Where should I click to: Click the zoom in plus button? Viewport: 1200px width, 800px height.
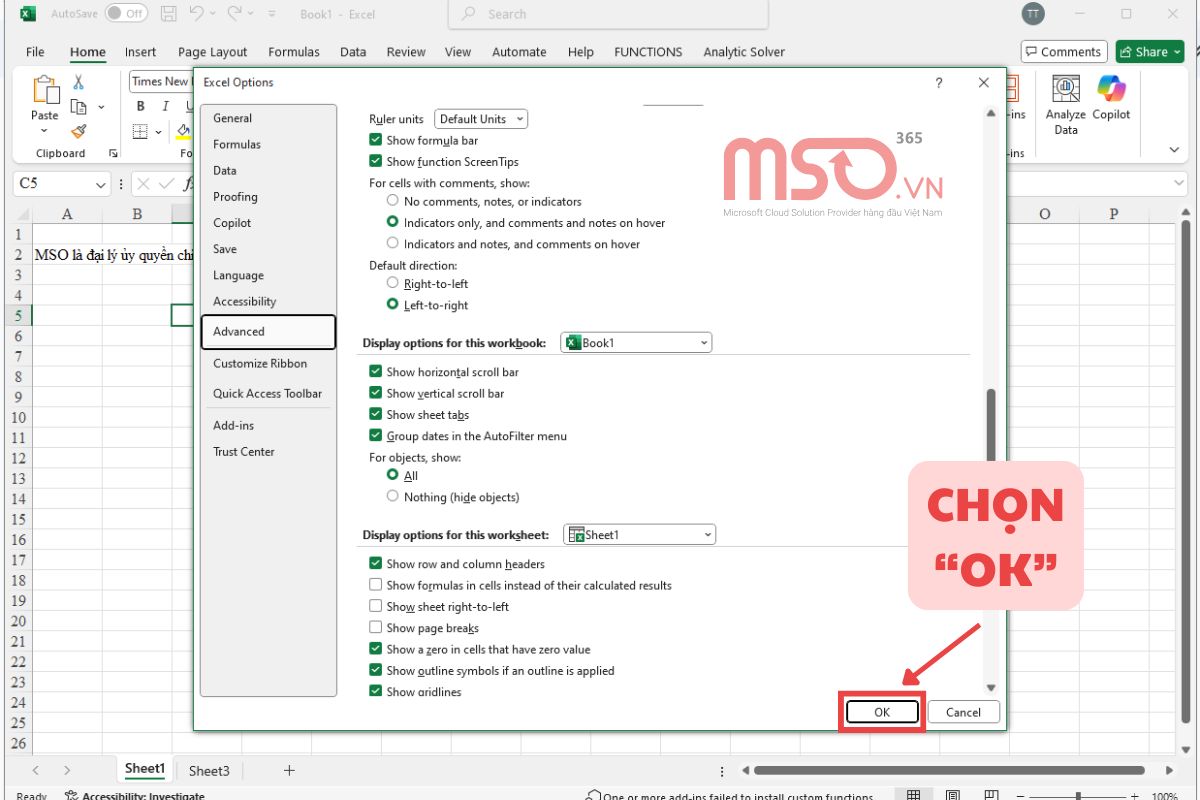(1133, 796)
